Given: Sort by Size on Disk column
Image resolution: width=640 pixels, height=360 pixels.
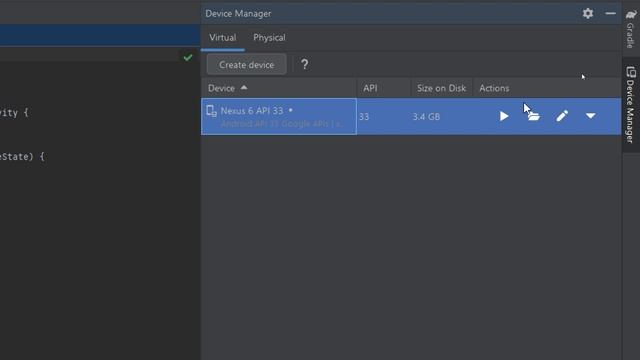Looking at the screenshot, I should point(441,88).
